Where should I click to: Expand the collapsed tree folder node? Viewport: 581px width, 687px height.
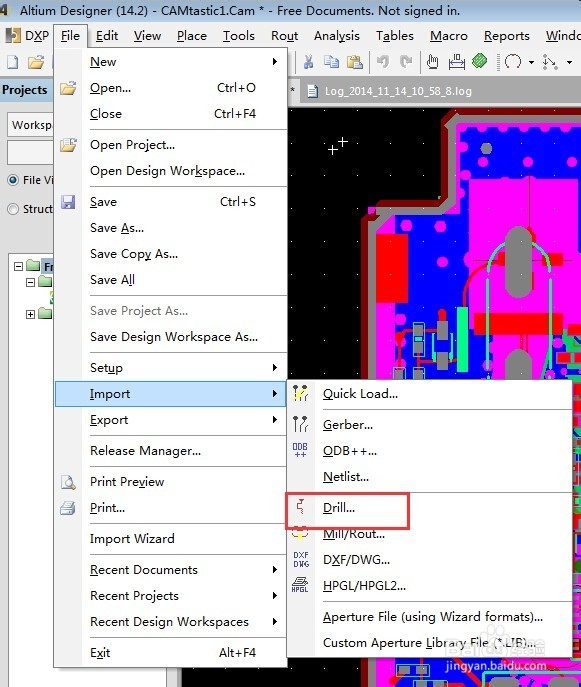(x=30, y=314)
